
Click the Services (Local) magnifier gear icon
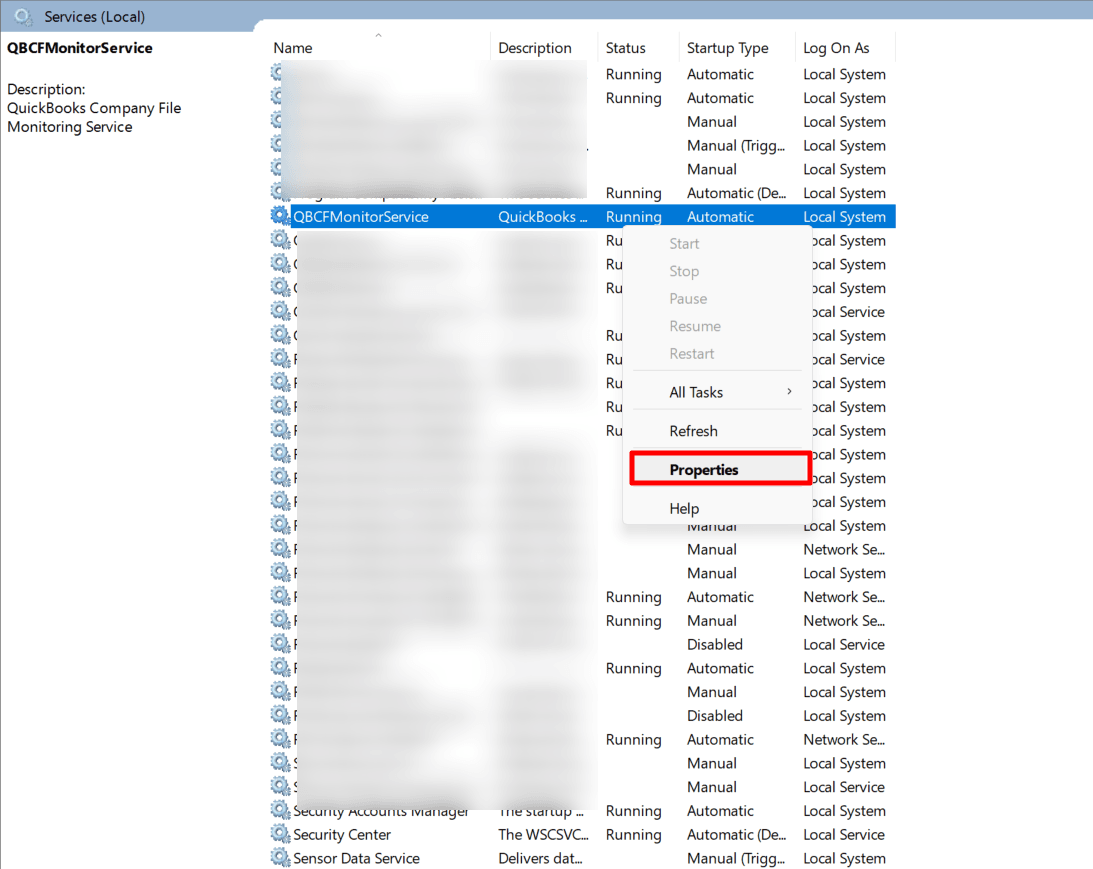point(22,17)
